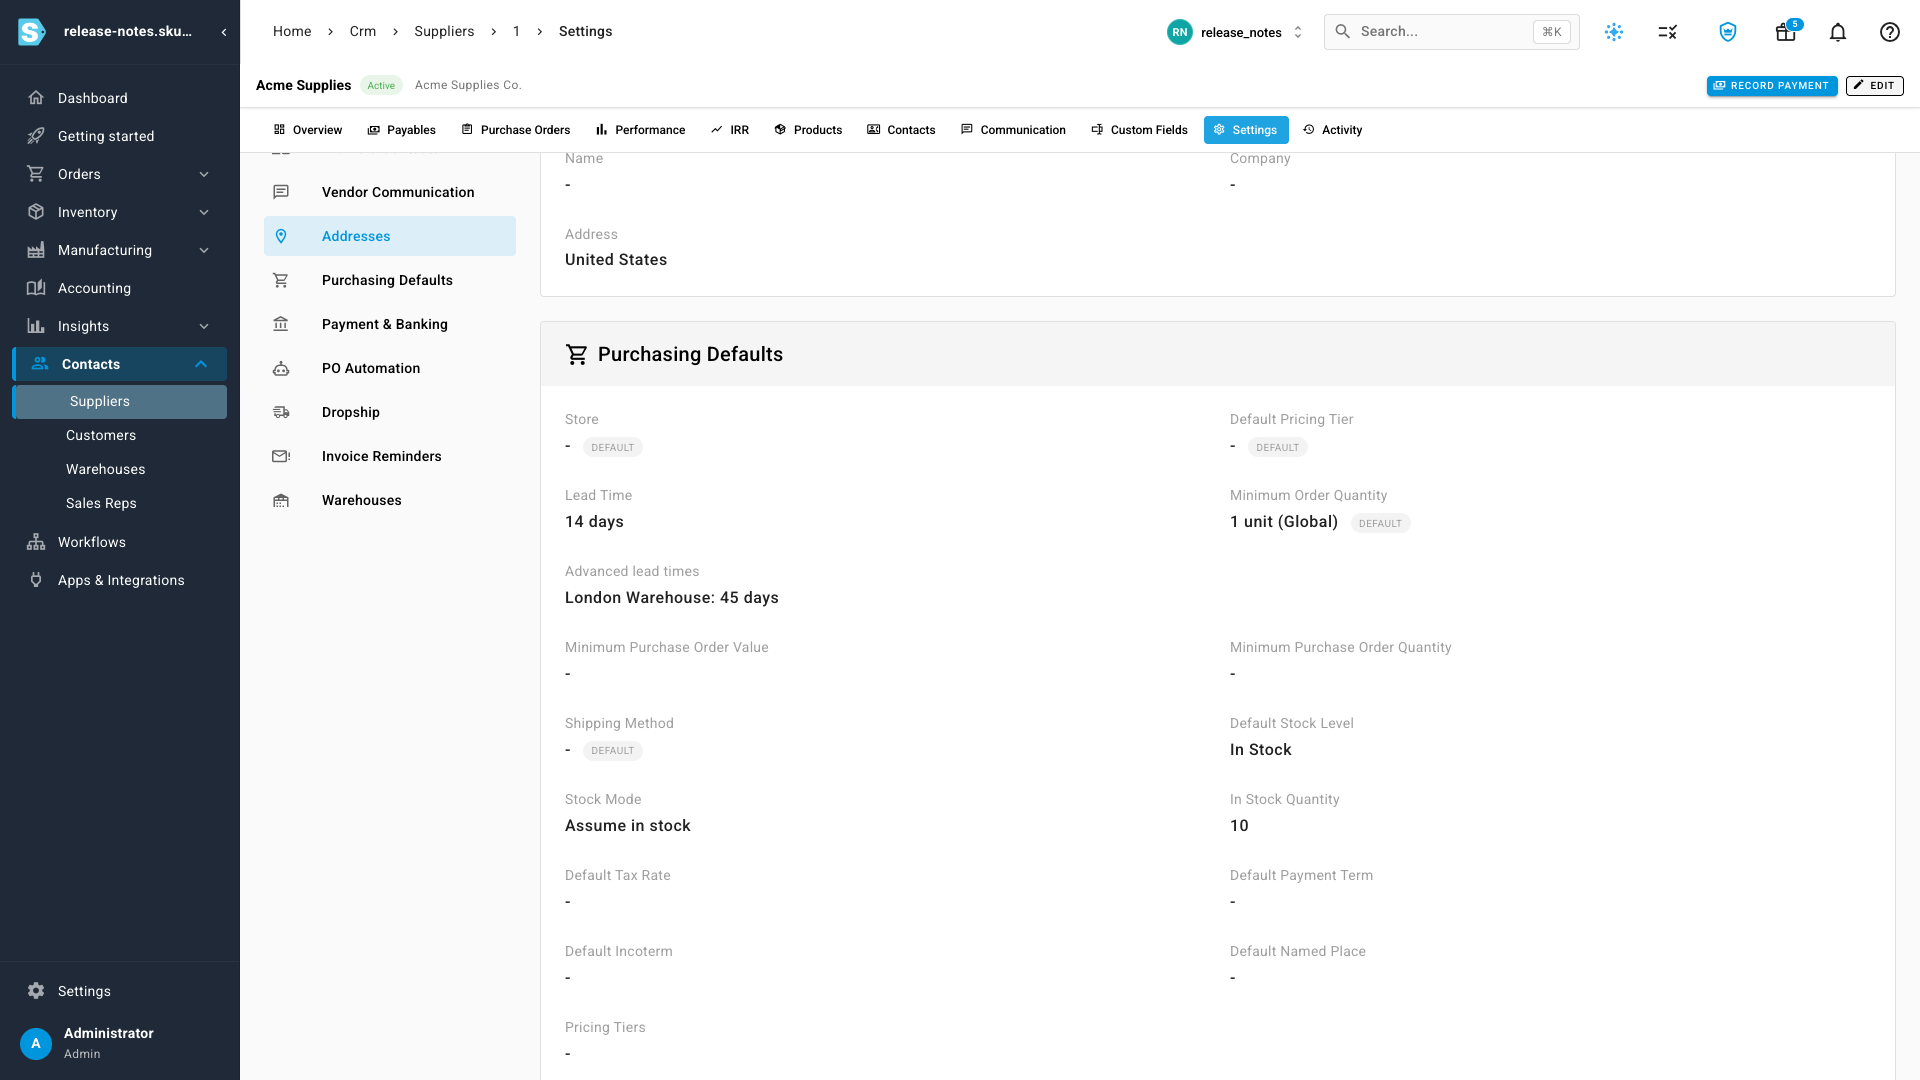
Task: Go to Crm breadcrumb
Action: [x=363, y=32]
